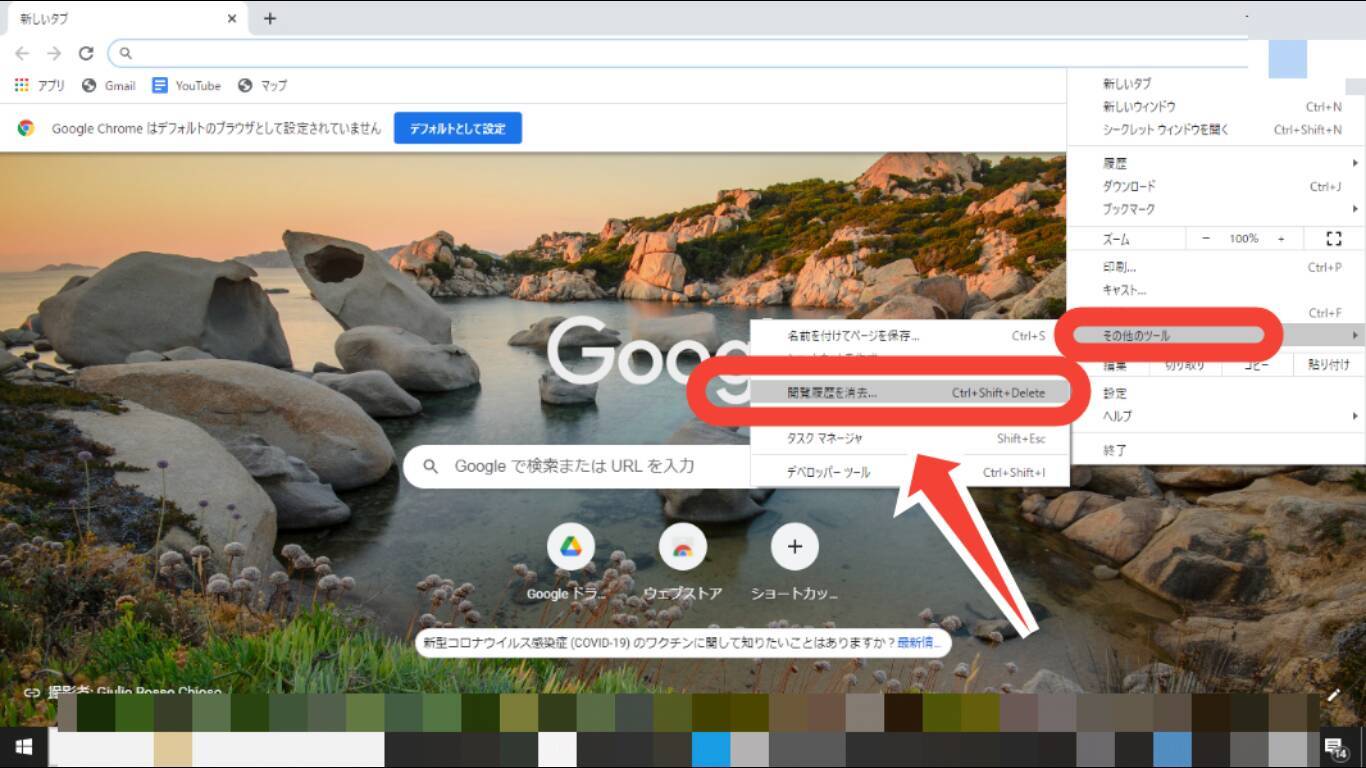Click the customize page pencil icon

1333,694
